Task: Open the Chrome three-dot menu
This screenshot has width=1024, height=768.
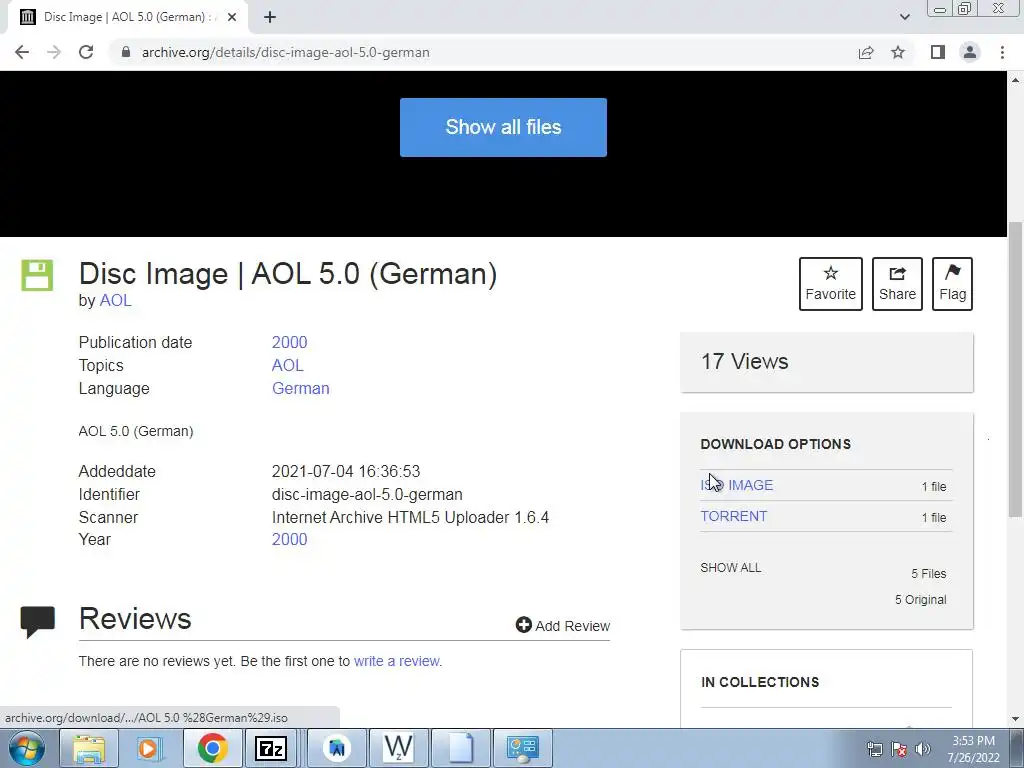Action: point(1002,52)
